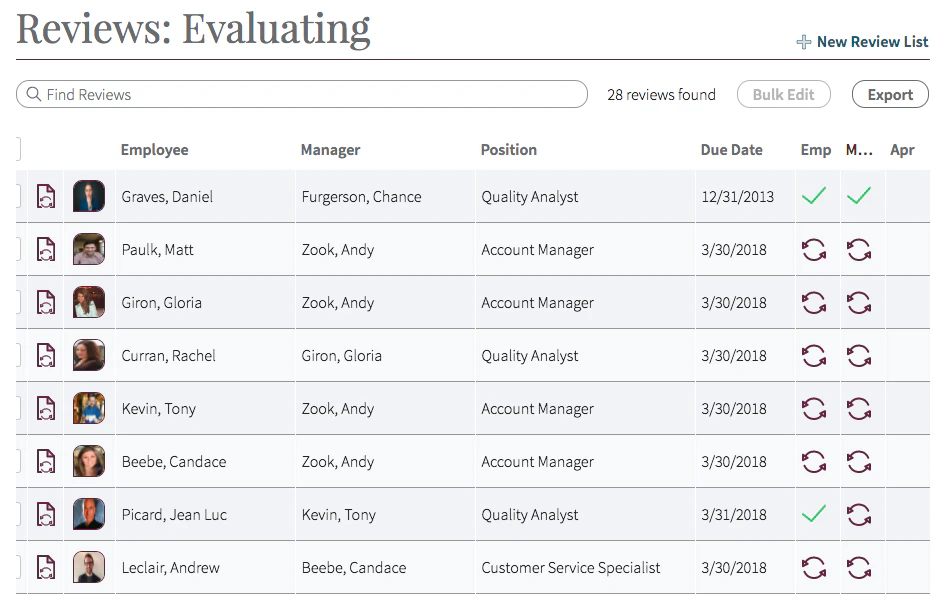934x594 pixels.
Task: Select the checkbox on Paulk, Matt's row
Action: 16,249
